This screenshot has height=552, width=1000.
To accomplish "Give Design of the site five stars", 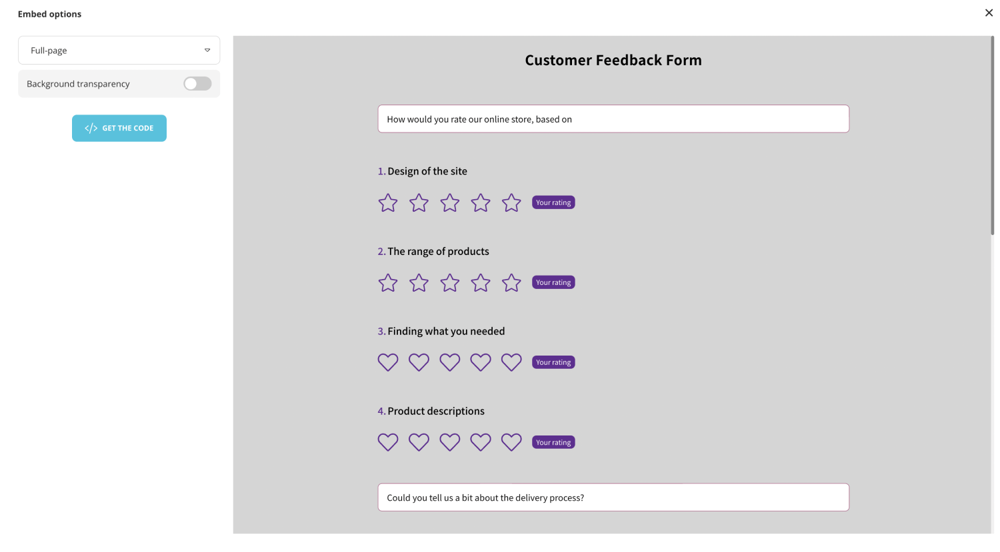I will (511, 203).
